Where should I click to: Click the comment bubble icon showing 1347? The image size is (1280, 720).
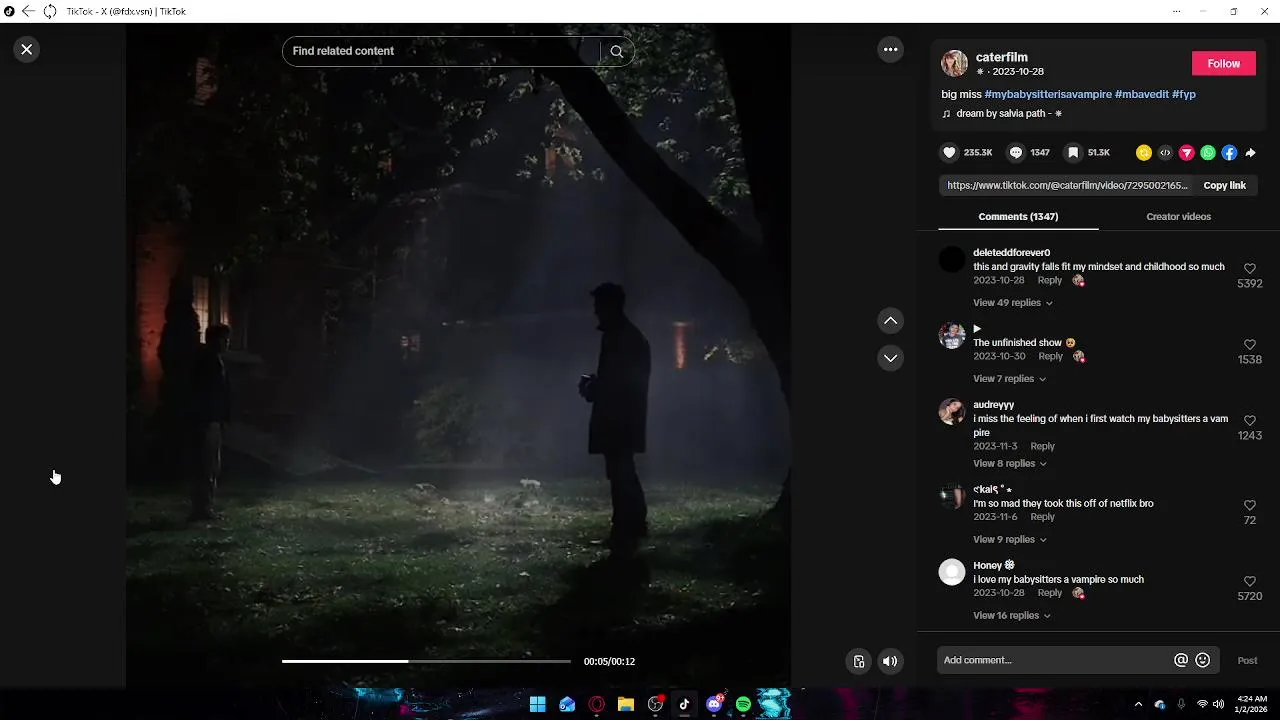pos(1016,153)
